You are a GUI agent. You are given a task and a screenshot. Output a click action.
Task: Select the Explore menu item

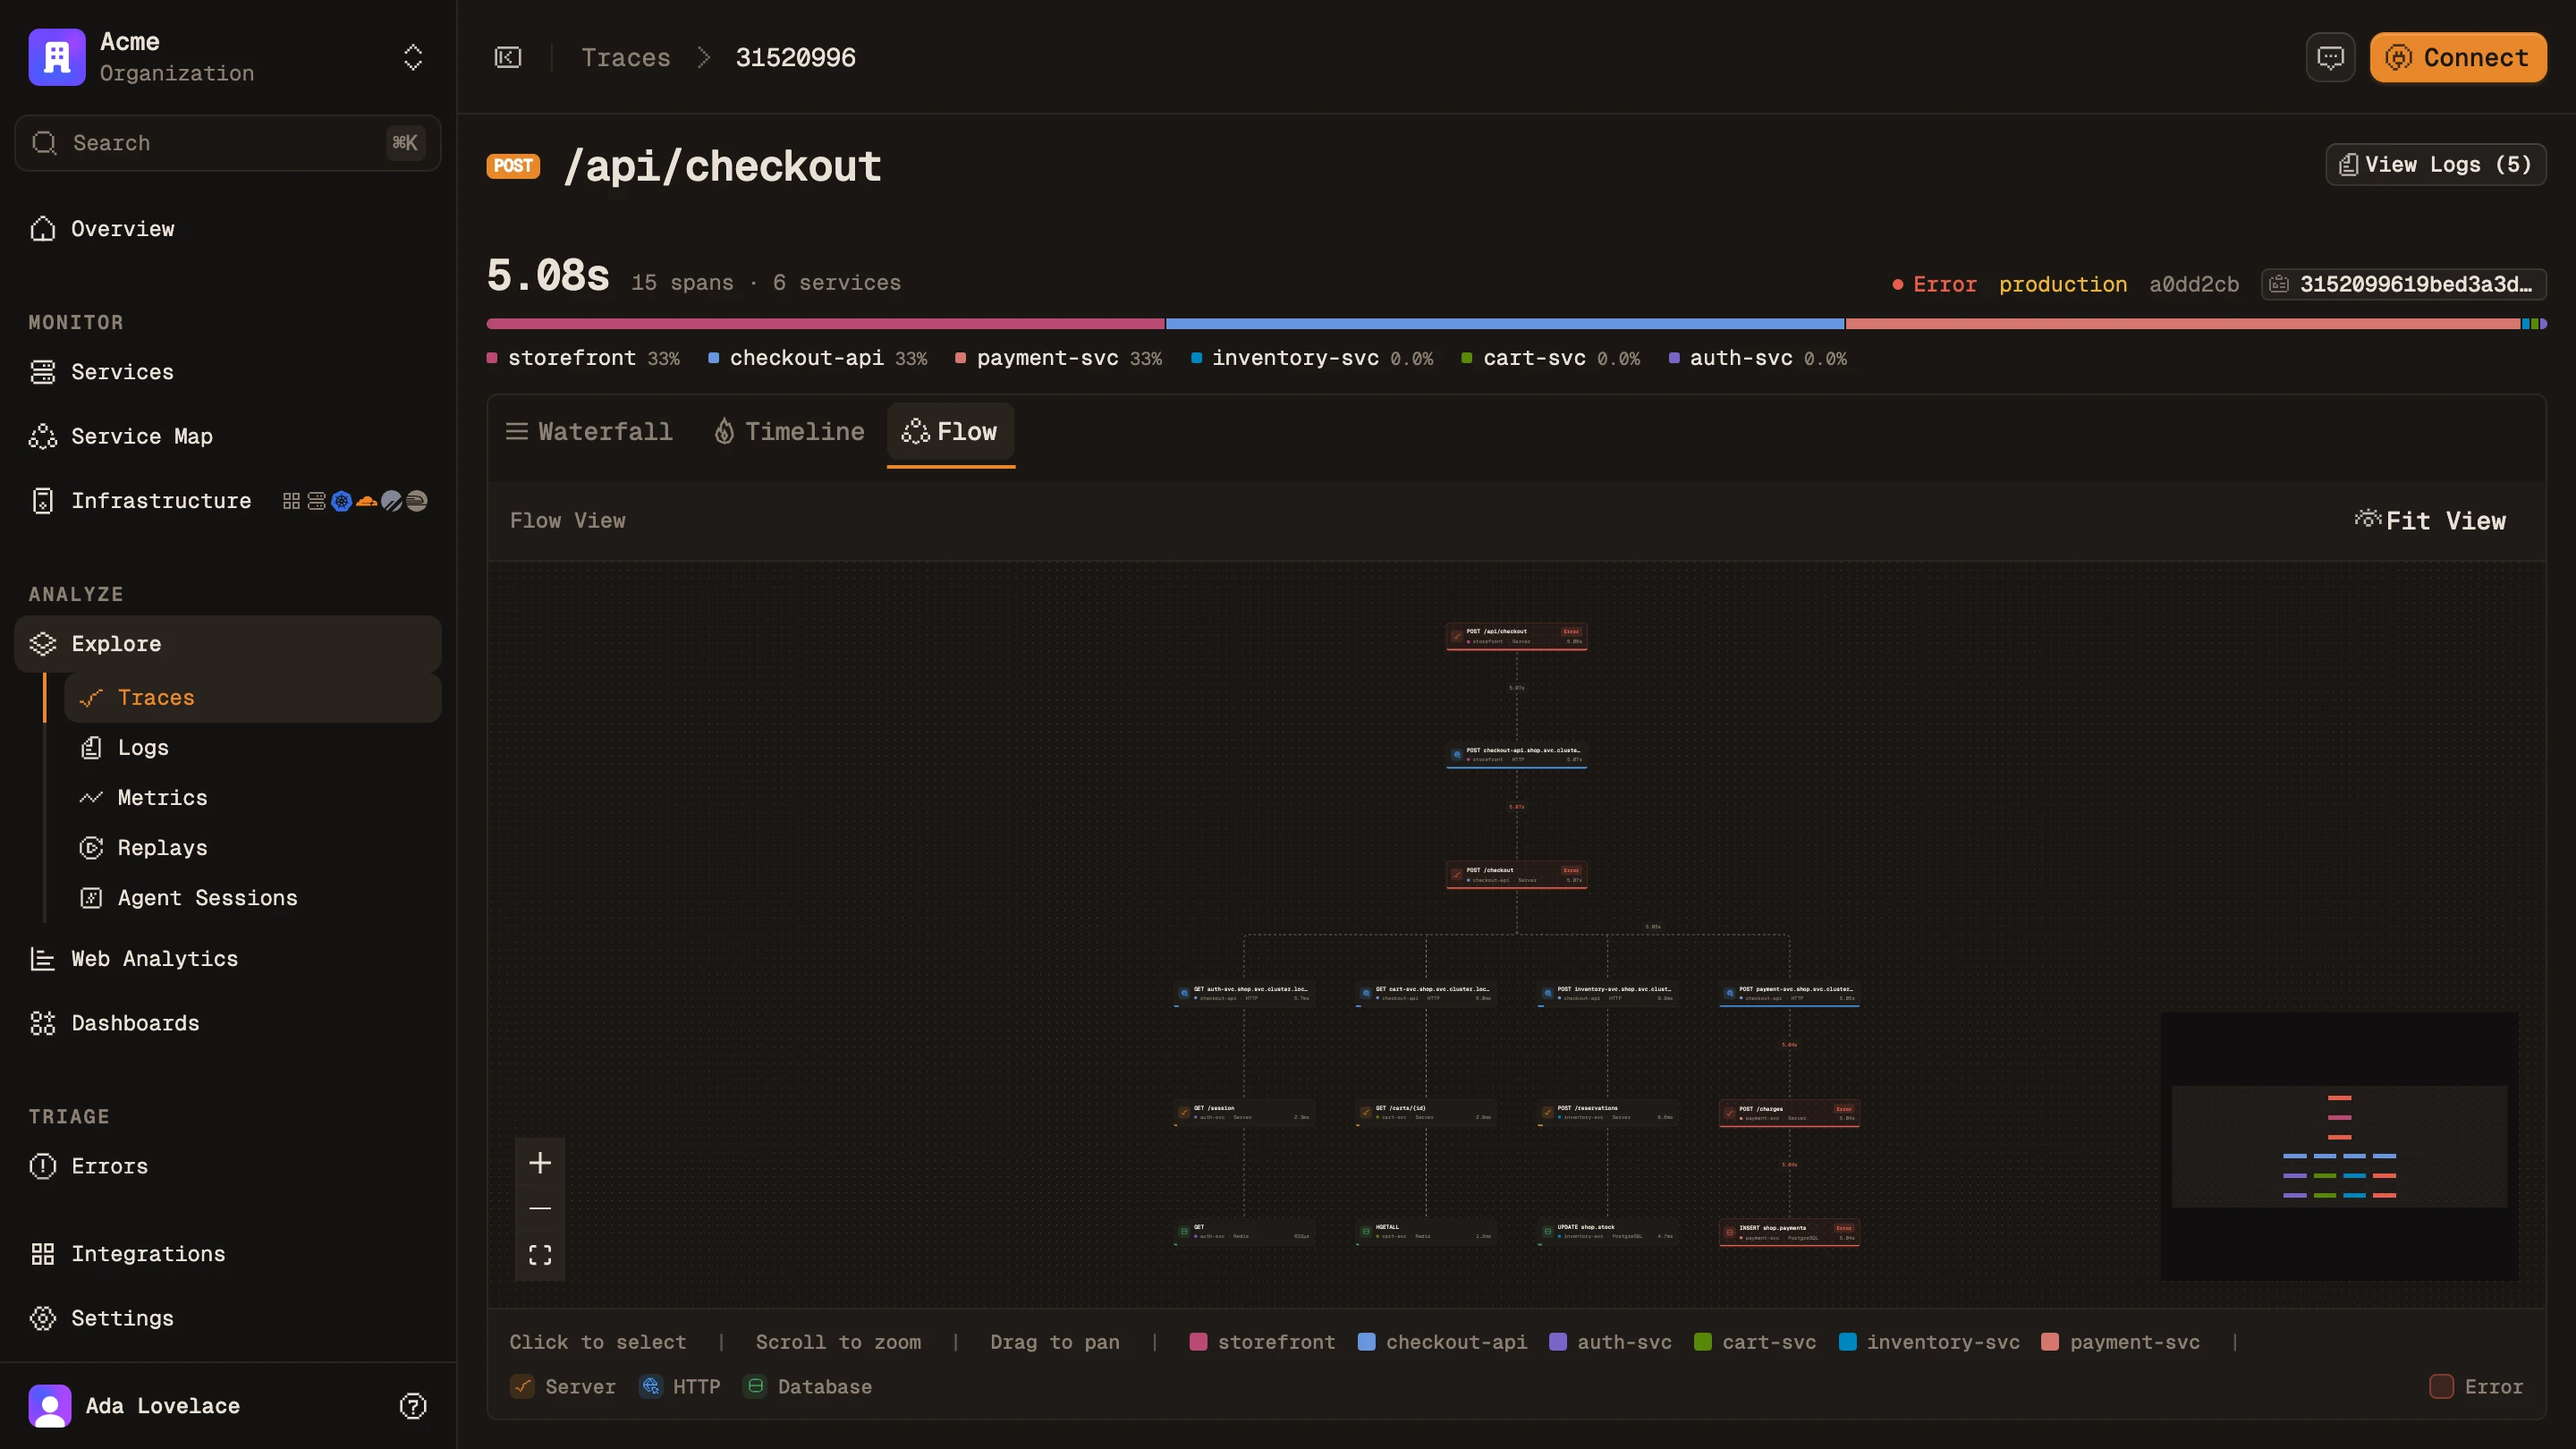point(228,644)
